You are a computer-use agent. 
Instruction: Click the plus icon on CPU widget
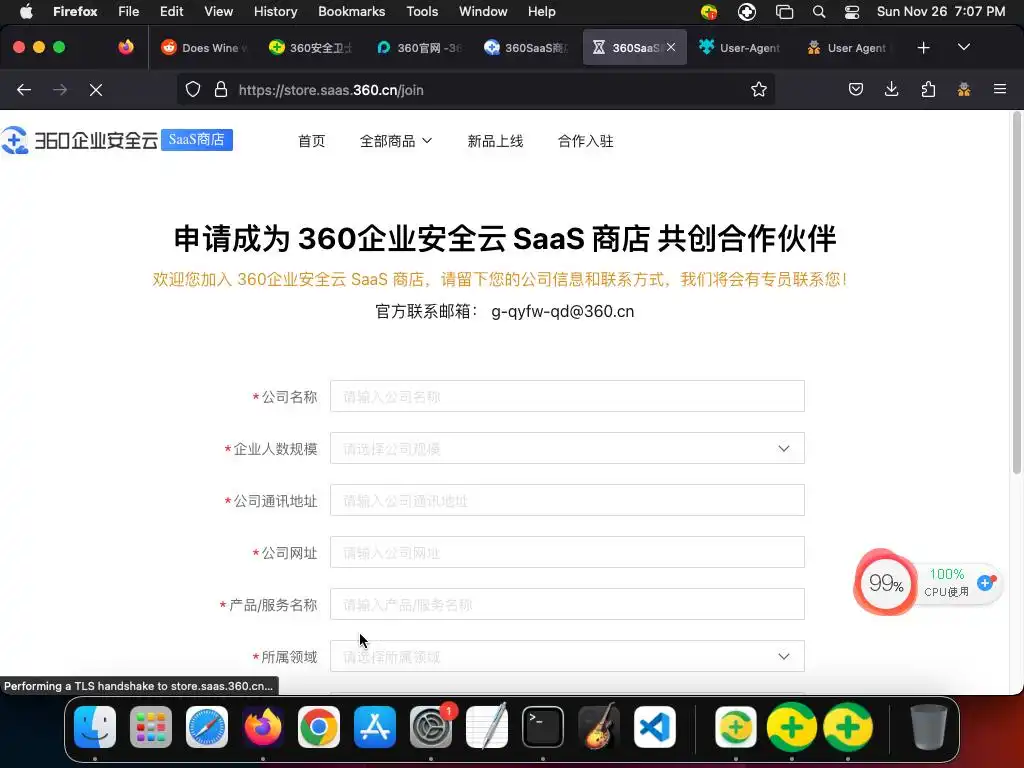click(x=985, y=583)
